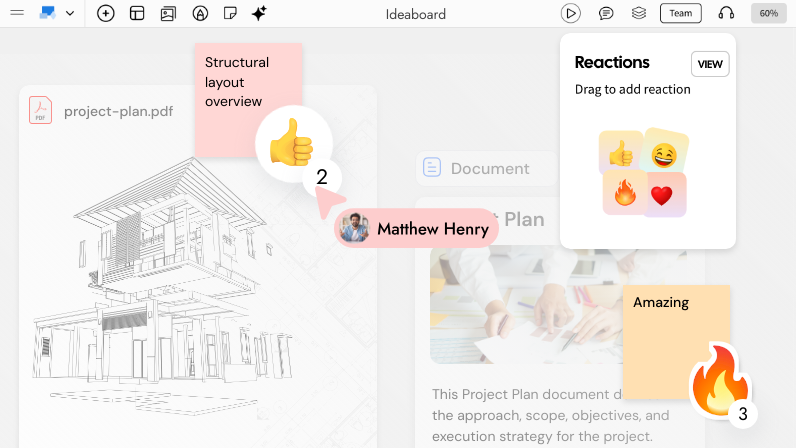This screenshot has width=796, height=448.
Task: Click the Document label text
Action: [x=490, y=169]
